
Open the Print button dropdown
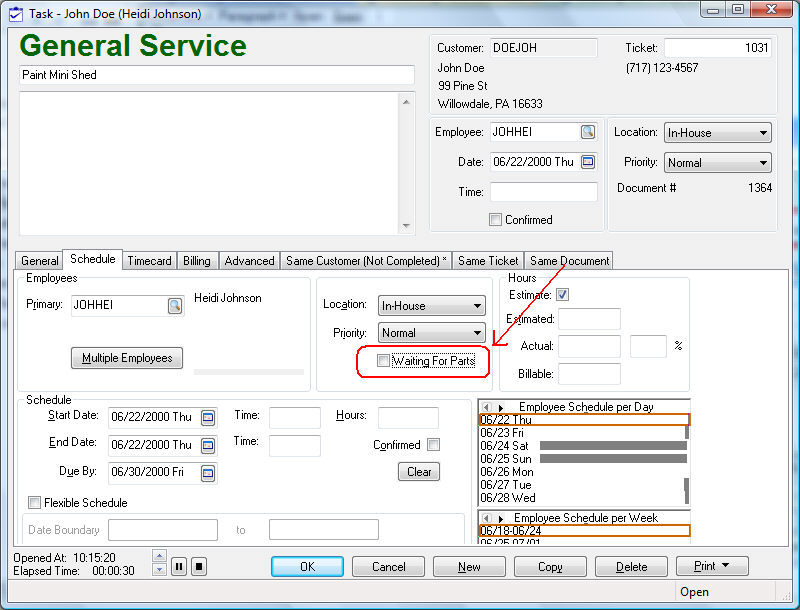(712, 566)
